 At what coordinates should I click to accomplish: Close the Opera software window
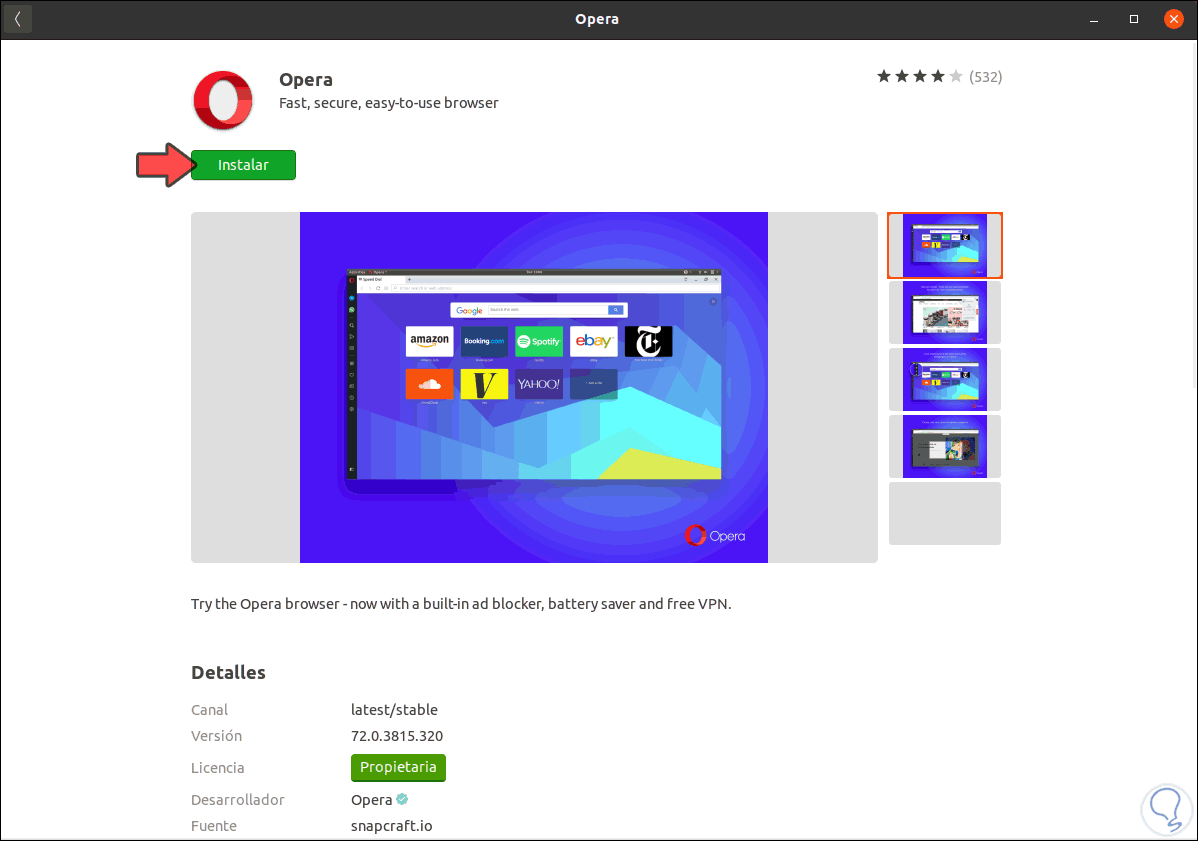pyautogui.click(x=1174, y=19)
